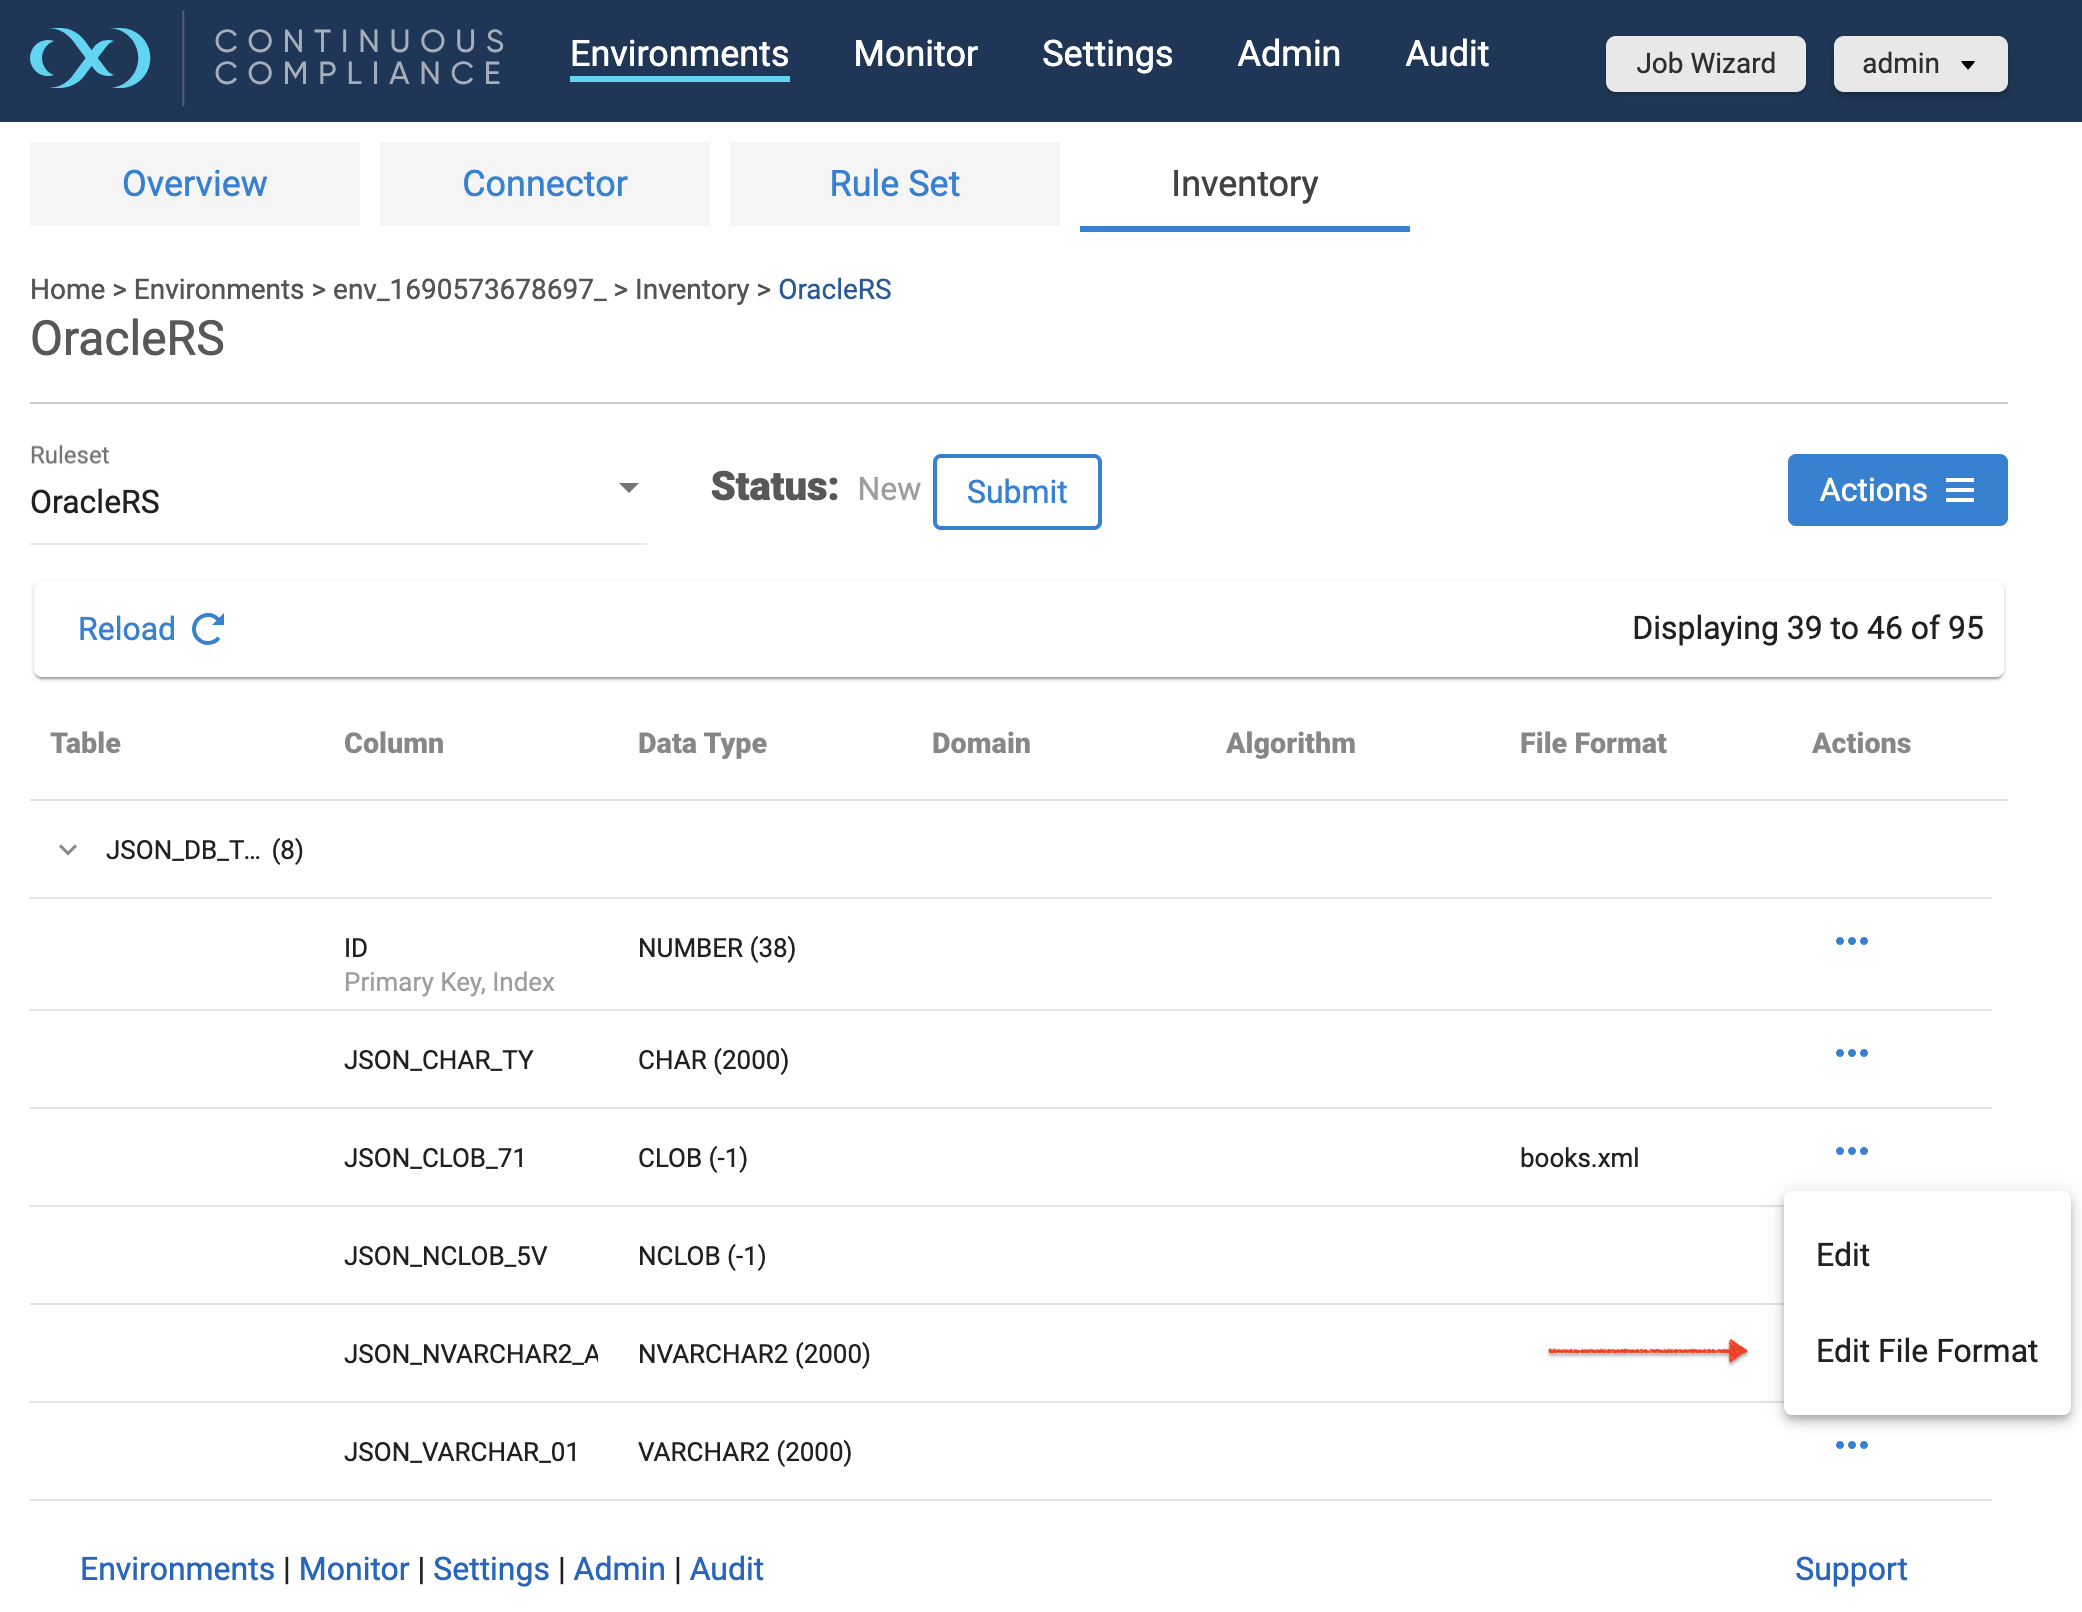Collapse the JSON_DB_T... table group

point(68,850)
